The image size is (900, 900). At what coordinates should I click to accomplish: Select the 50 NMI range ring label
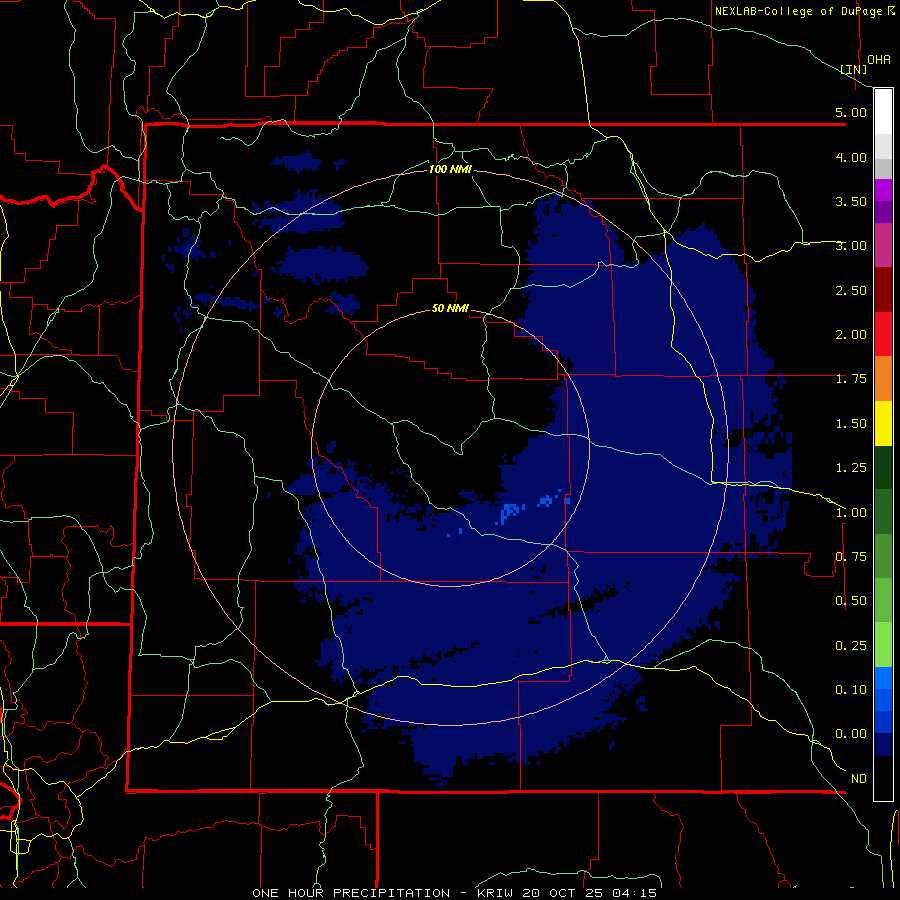pos(450,308)
